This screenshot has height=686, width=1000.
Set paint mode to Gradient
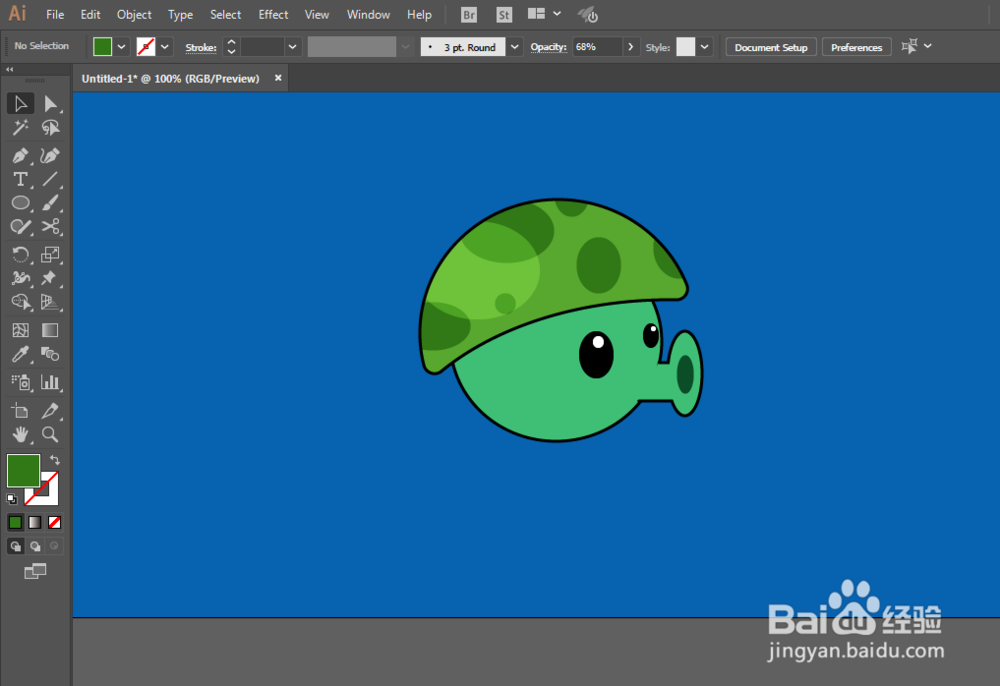35,523
